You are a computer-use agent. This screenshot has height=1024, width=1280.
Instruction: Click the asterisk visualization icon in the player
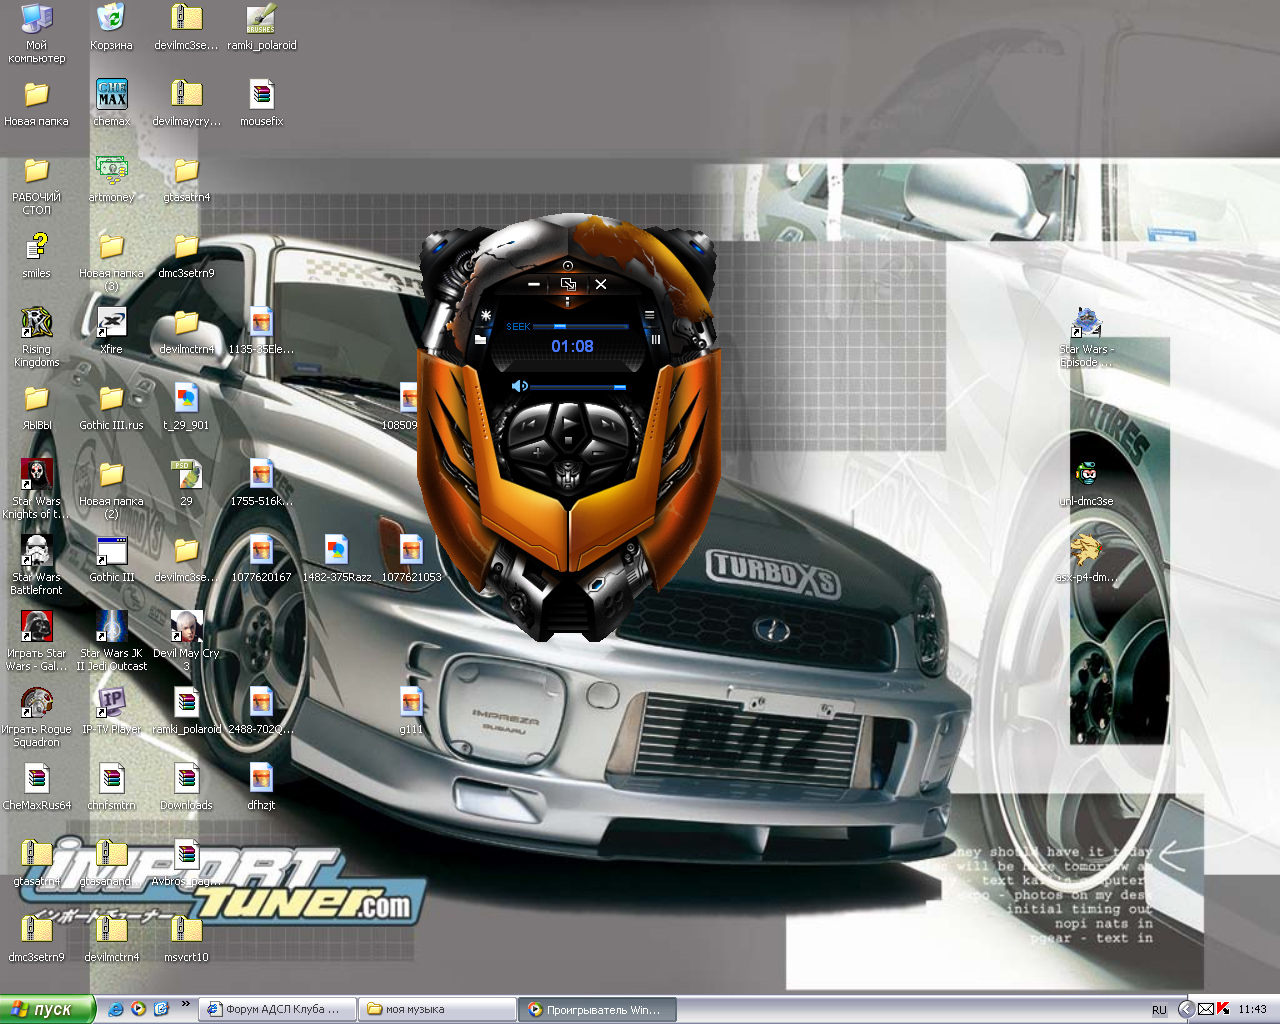(486, 316)
